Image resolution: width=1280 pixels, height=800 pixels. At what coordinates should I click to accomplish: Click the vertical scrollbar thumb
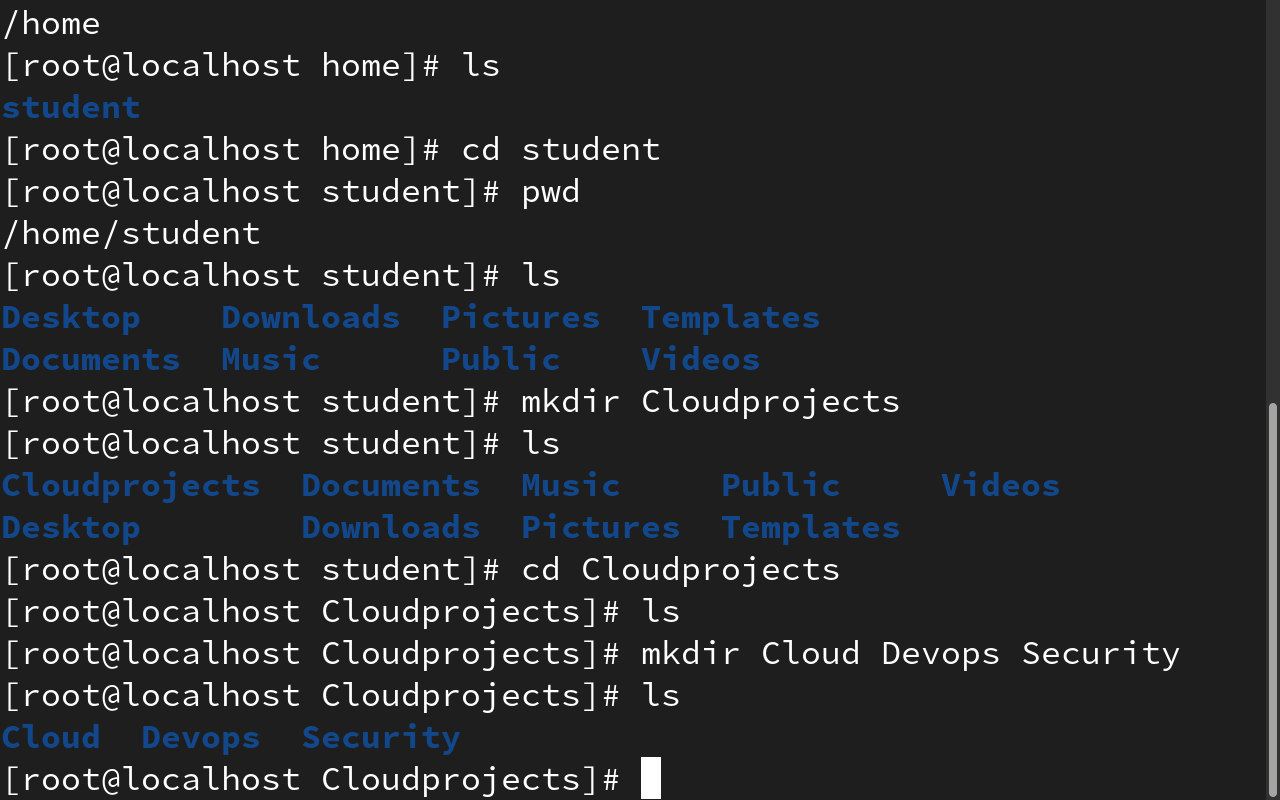click(x=1272, y=599)
